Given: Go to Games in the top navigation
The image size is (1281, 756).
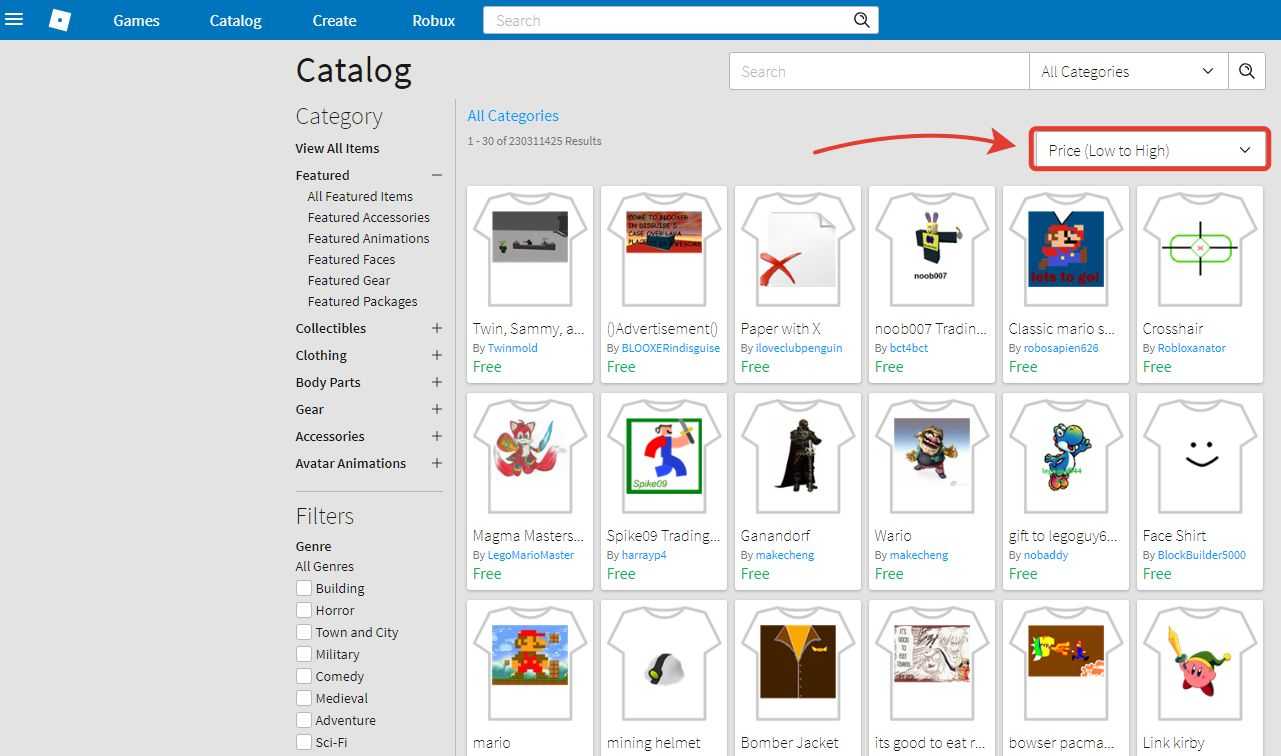Looking at the screenshot, I should [x=136, y=20].
